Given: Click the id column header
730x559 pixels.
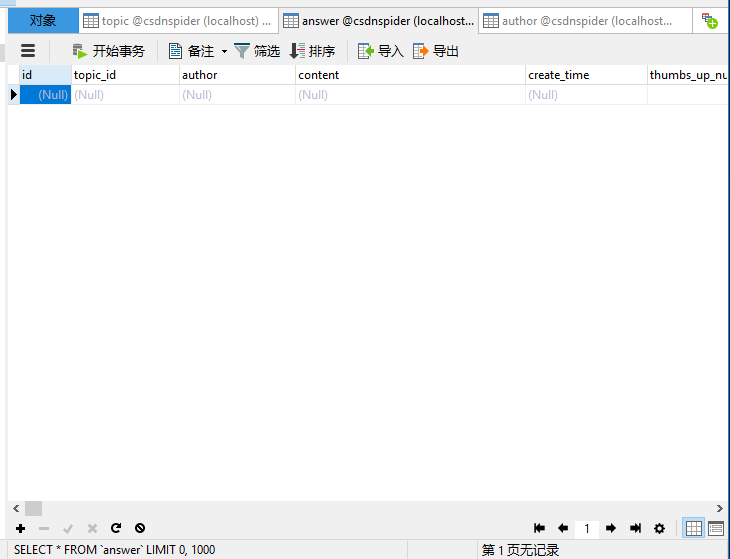Looking at the screenshot, I should [45, 75].
